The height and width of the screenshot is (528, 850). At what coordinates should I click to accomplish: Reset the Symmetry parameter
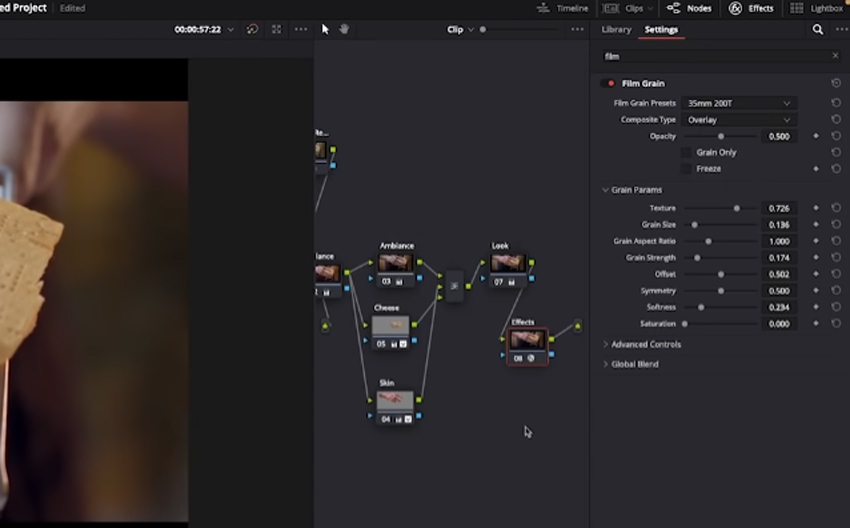click(836, 291)
